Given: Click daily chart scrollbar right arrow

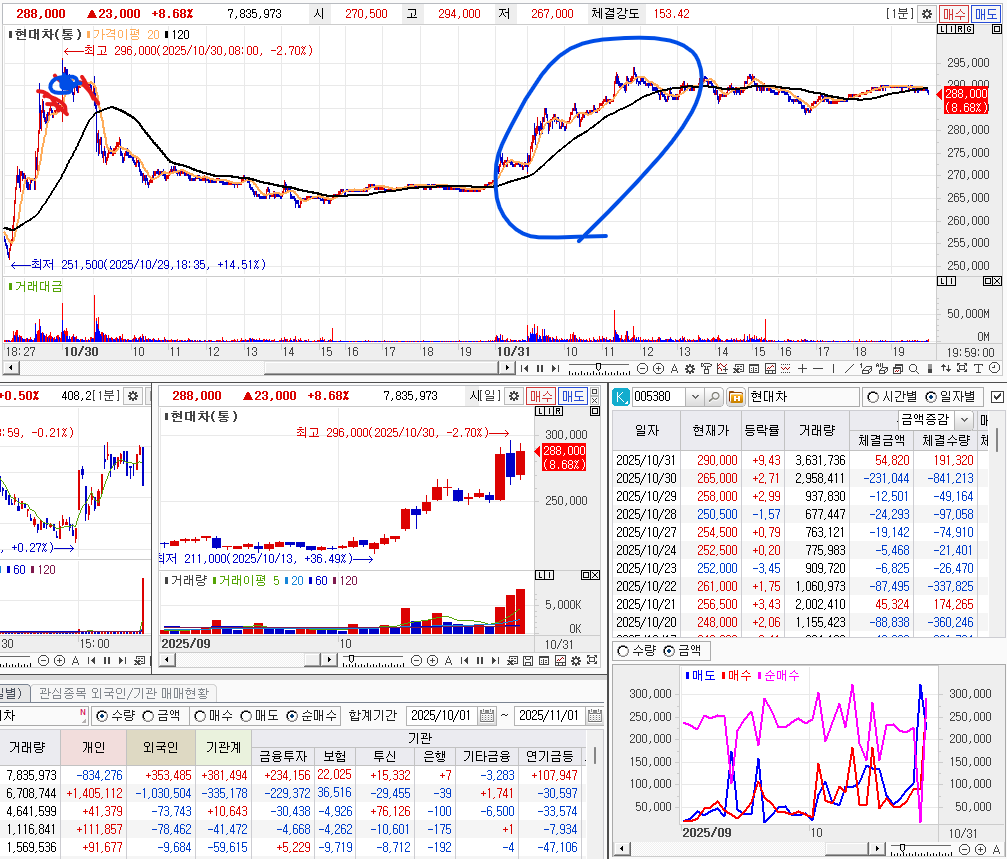Looking at the screenshot, I should [329, 660].
